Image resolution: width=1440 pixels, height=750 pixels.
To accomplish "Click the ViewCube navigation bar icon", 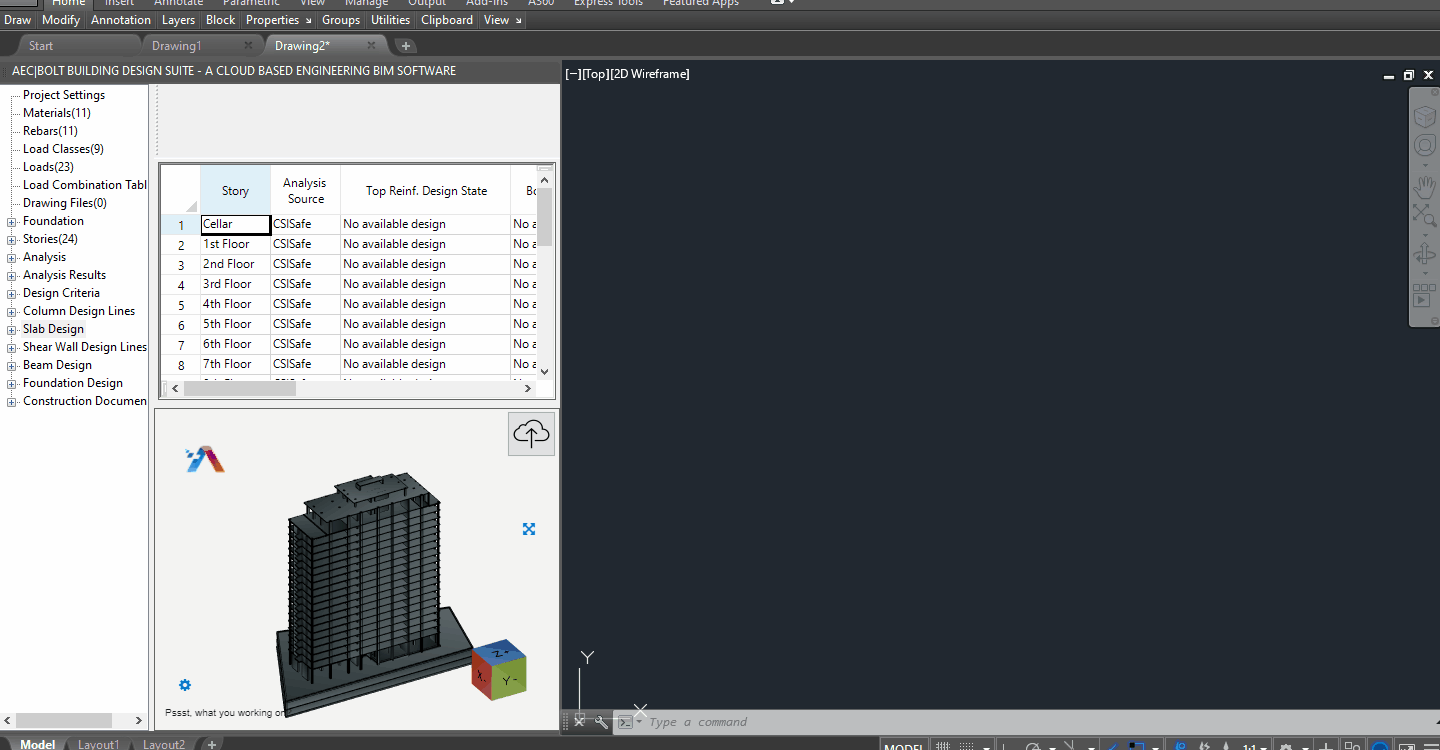I will pyautogui.click(x=1424, y=117).
